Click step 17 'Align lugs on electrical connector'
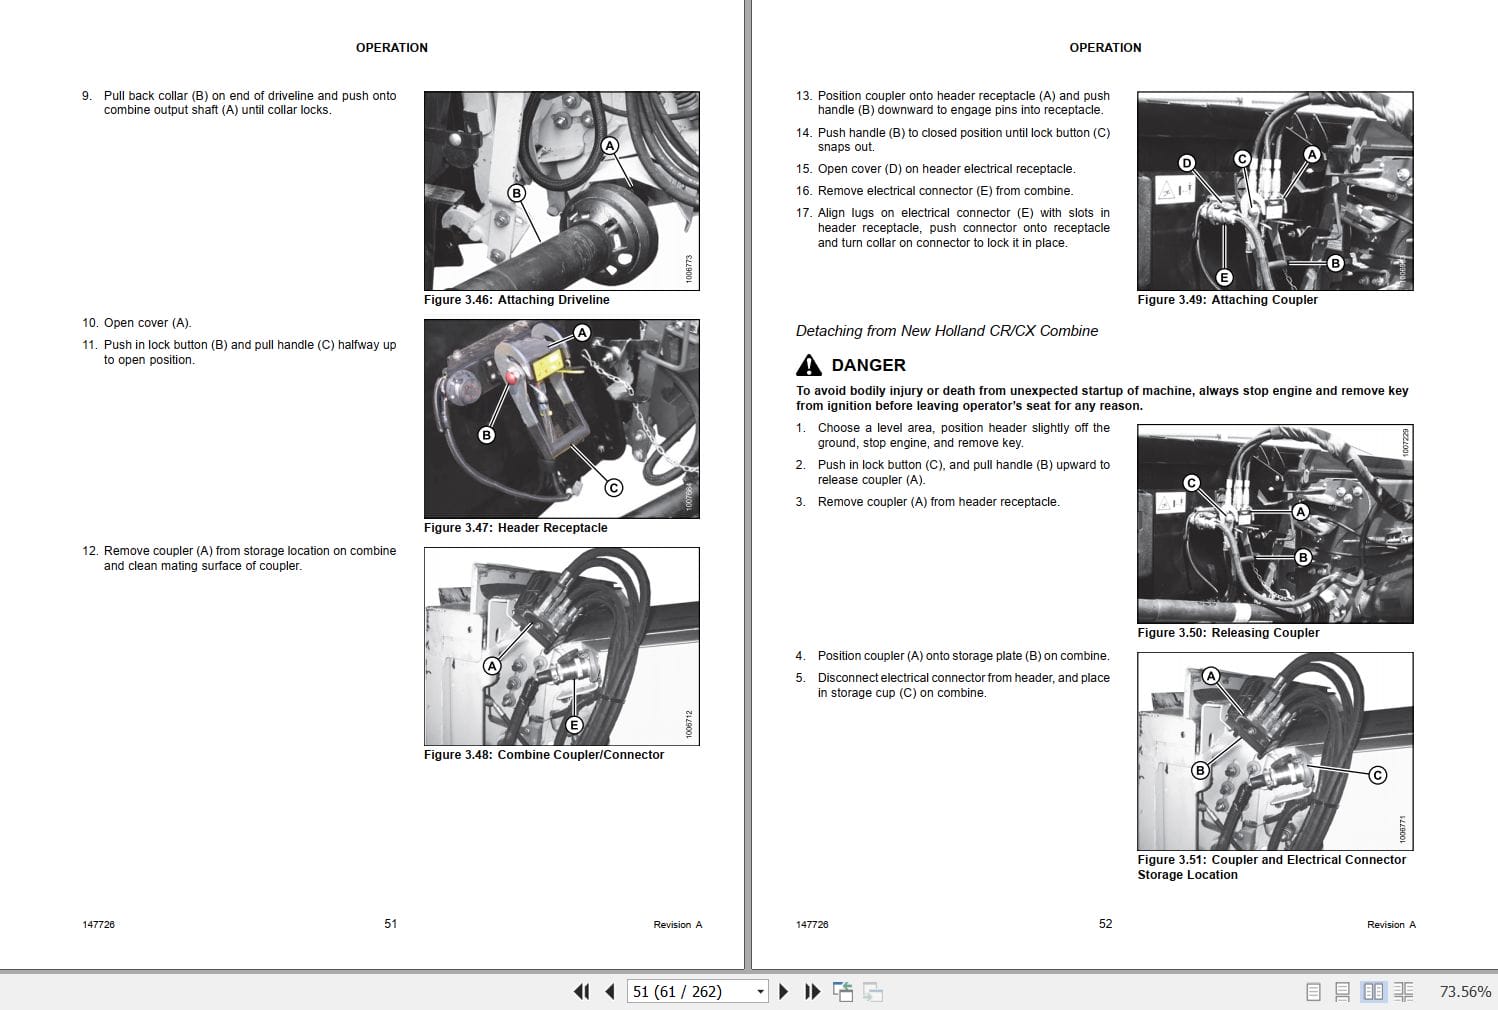 [964, 228]
